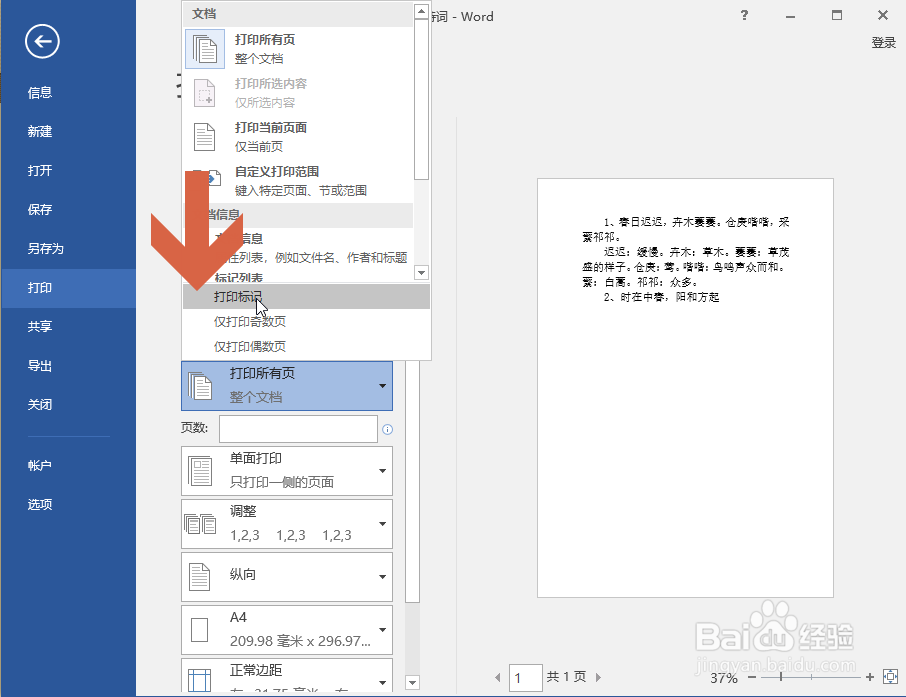Viewport: 906px width, 697px height.
Task: Click the 正常边距 (normal margins) icon
Action: tap(201, 680)
